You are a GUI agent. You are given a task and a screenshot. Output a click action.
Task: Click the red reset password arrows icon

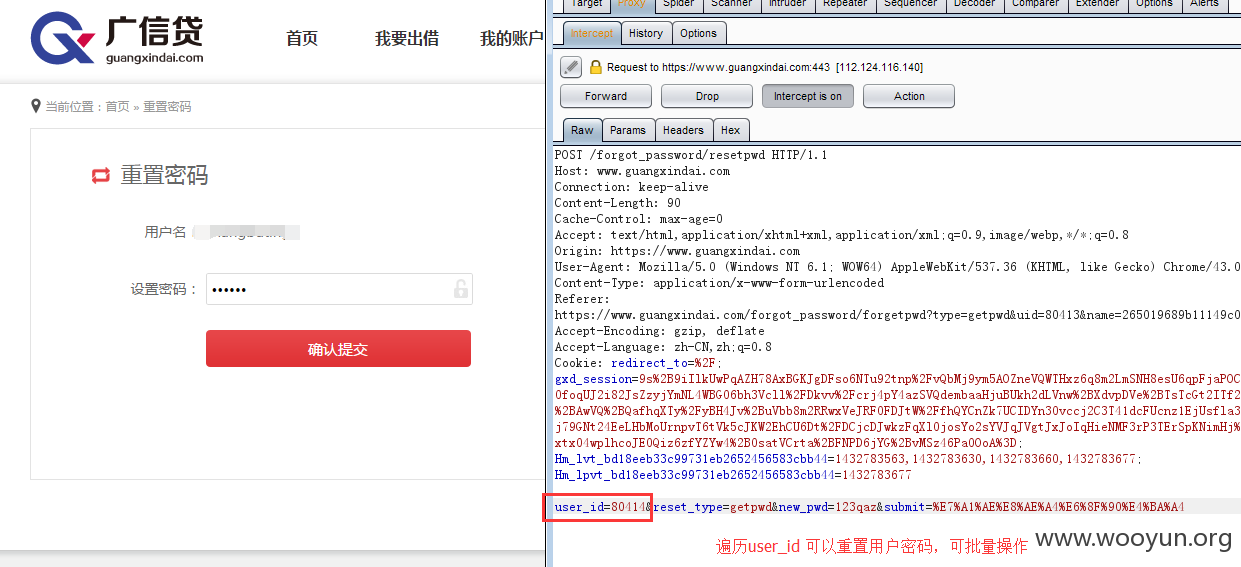(x=101, y=176)
